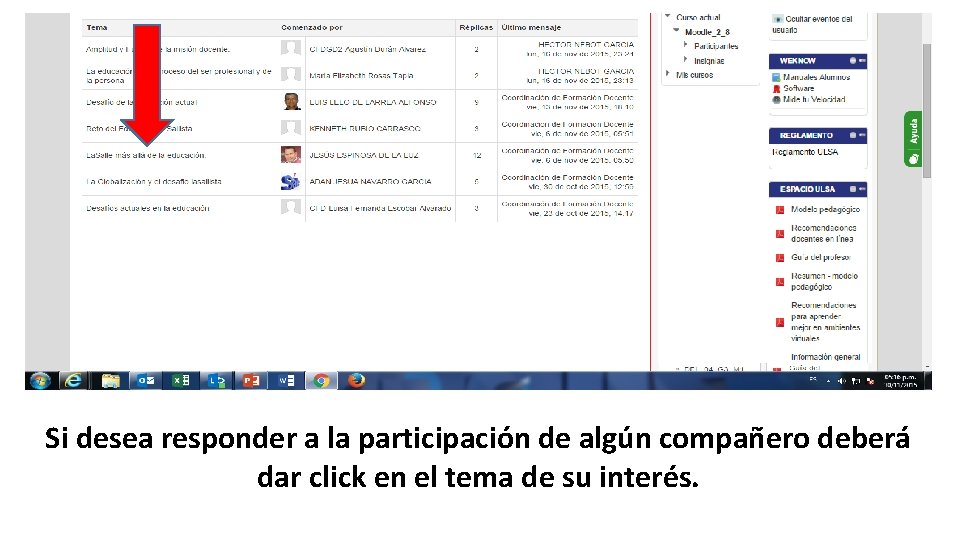Click Jesús Espinosa de la Luz's profile photo
The width and height of the screenshot is (960, 540).
(291, 154)
